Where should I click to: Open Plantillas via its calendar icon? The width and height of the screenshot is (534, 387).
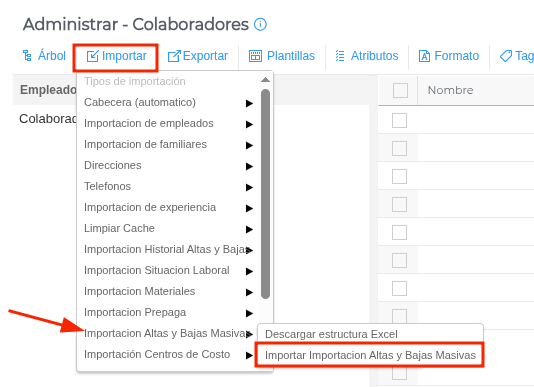tap(255, 56)
